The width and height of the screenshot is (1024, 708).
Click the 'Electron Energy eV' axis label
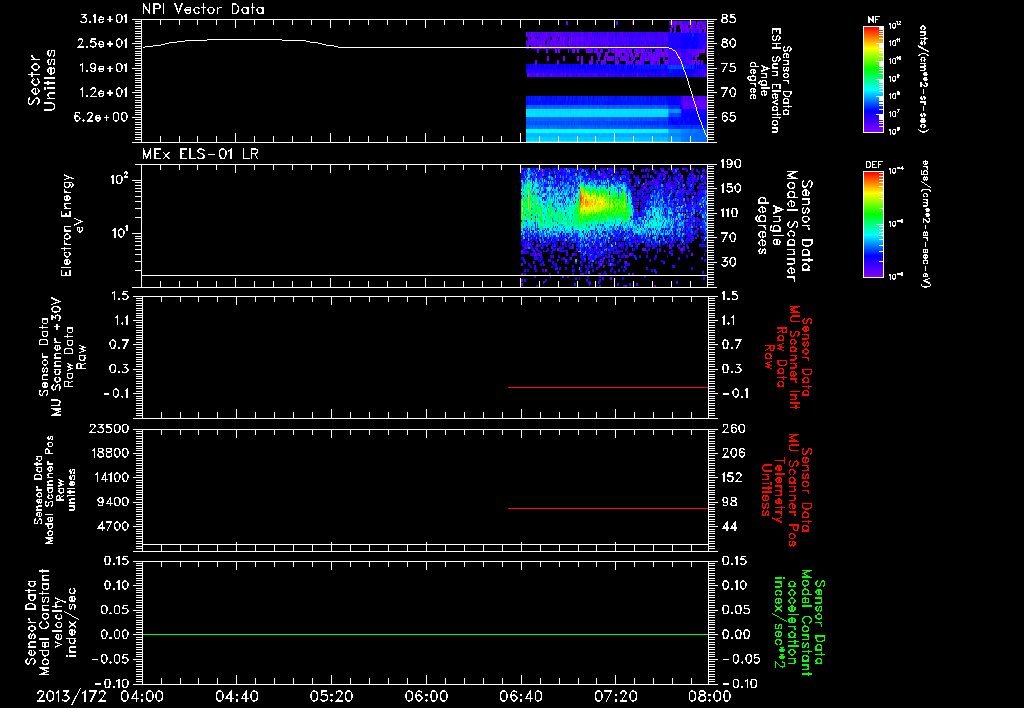click(x=72, y=225)
